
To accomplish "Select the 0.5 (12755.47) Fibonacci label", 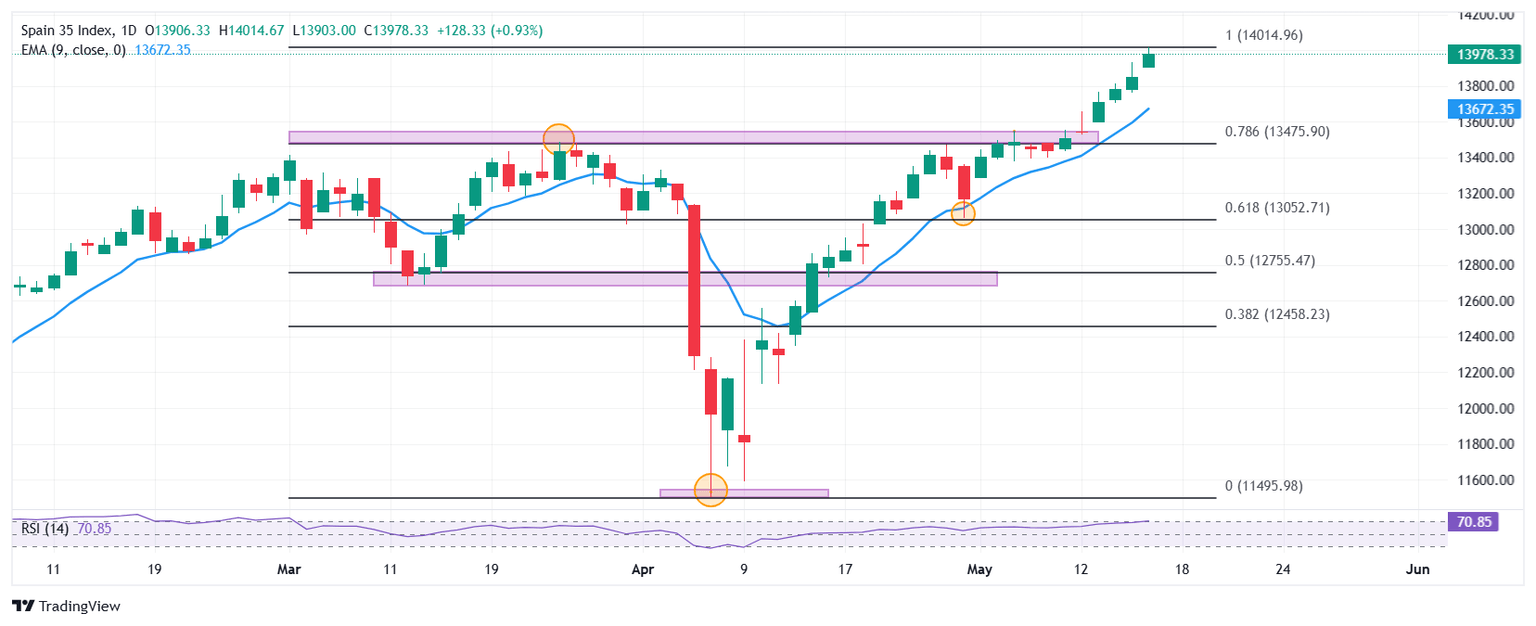I will pos(1269,260).
